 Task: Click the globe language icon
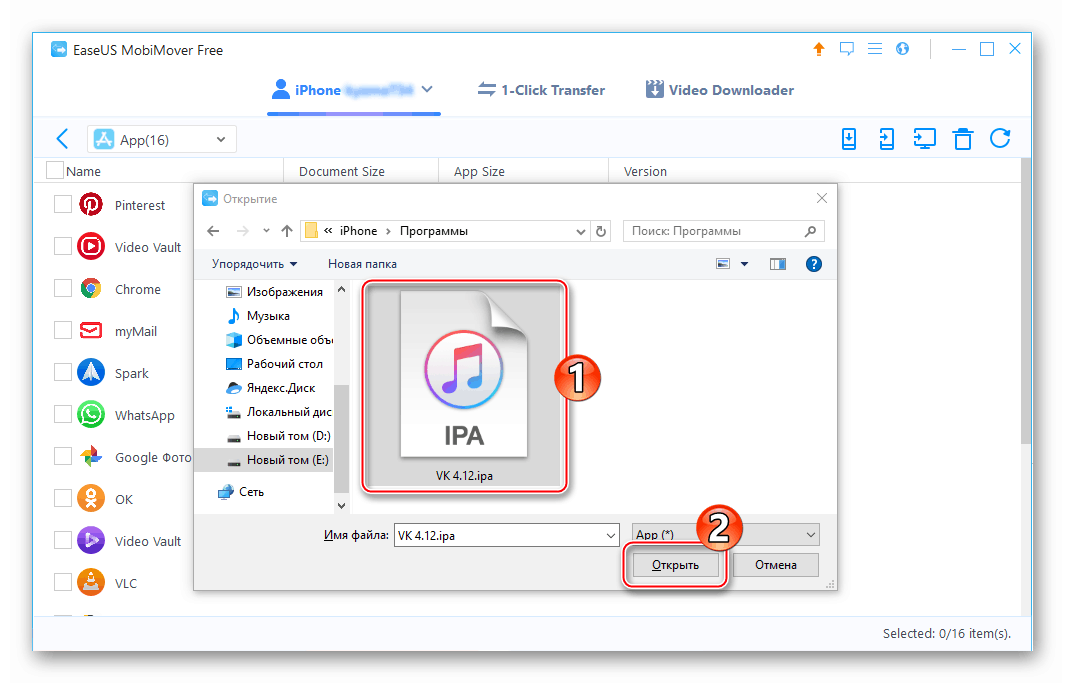click(902, 49)
